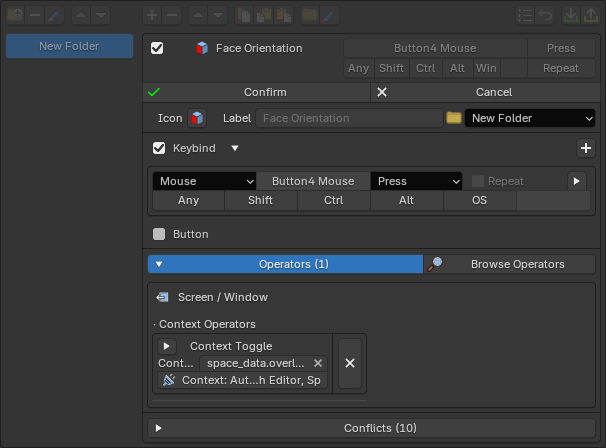This screenshot has height=448, width=606.
Task: Click Button4 Mouse in the header summary row
Action: 435,48
